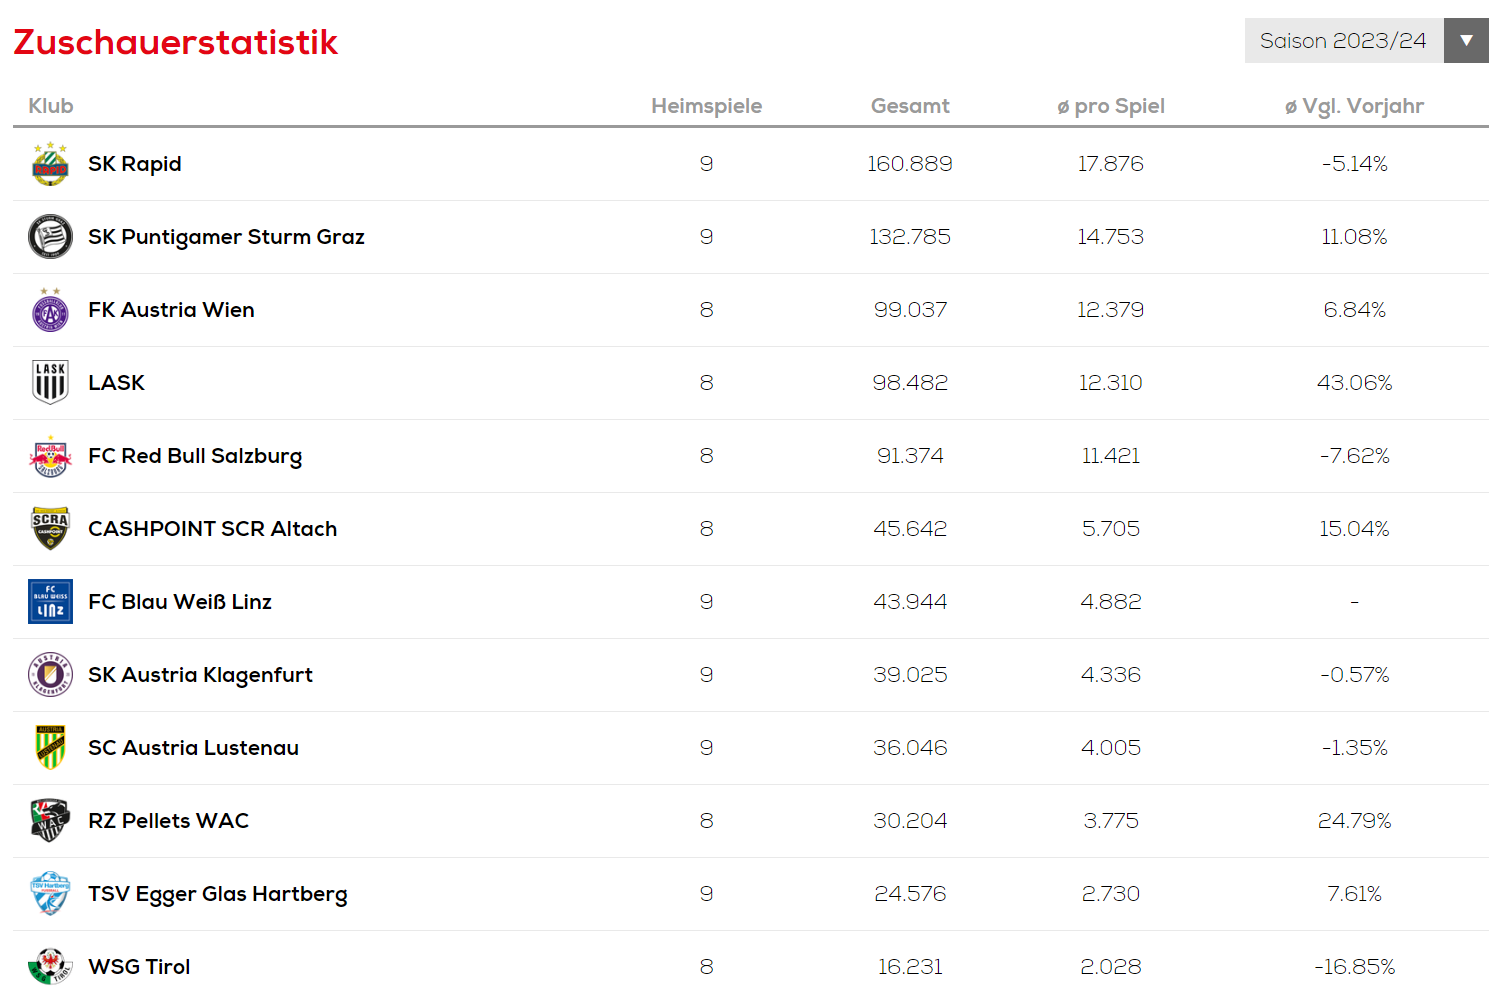Click the SK Rapid club crest
The width and height of the screenshot is (1501, 1005).
pyautogui.click(x=50, y=164)
